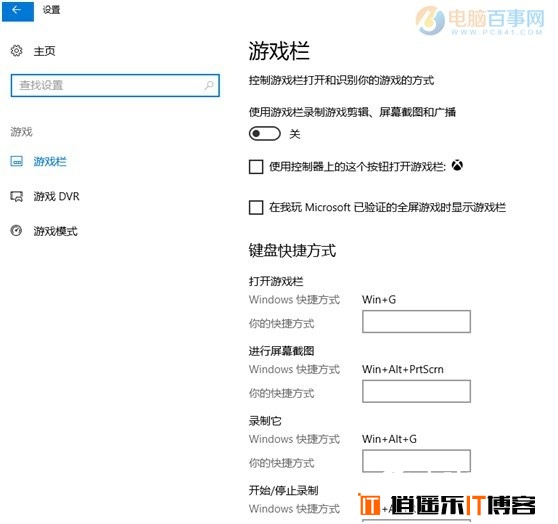Screen dimensions: 558x524
Task: Click the 键盘快捷方式 section heading
Action: 292,251
